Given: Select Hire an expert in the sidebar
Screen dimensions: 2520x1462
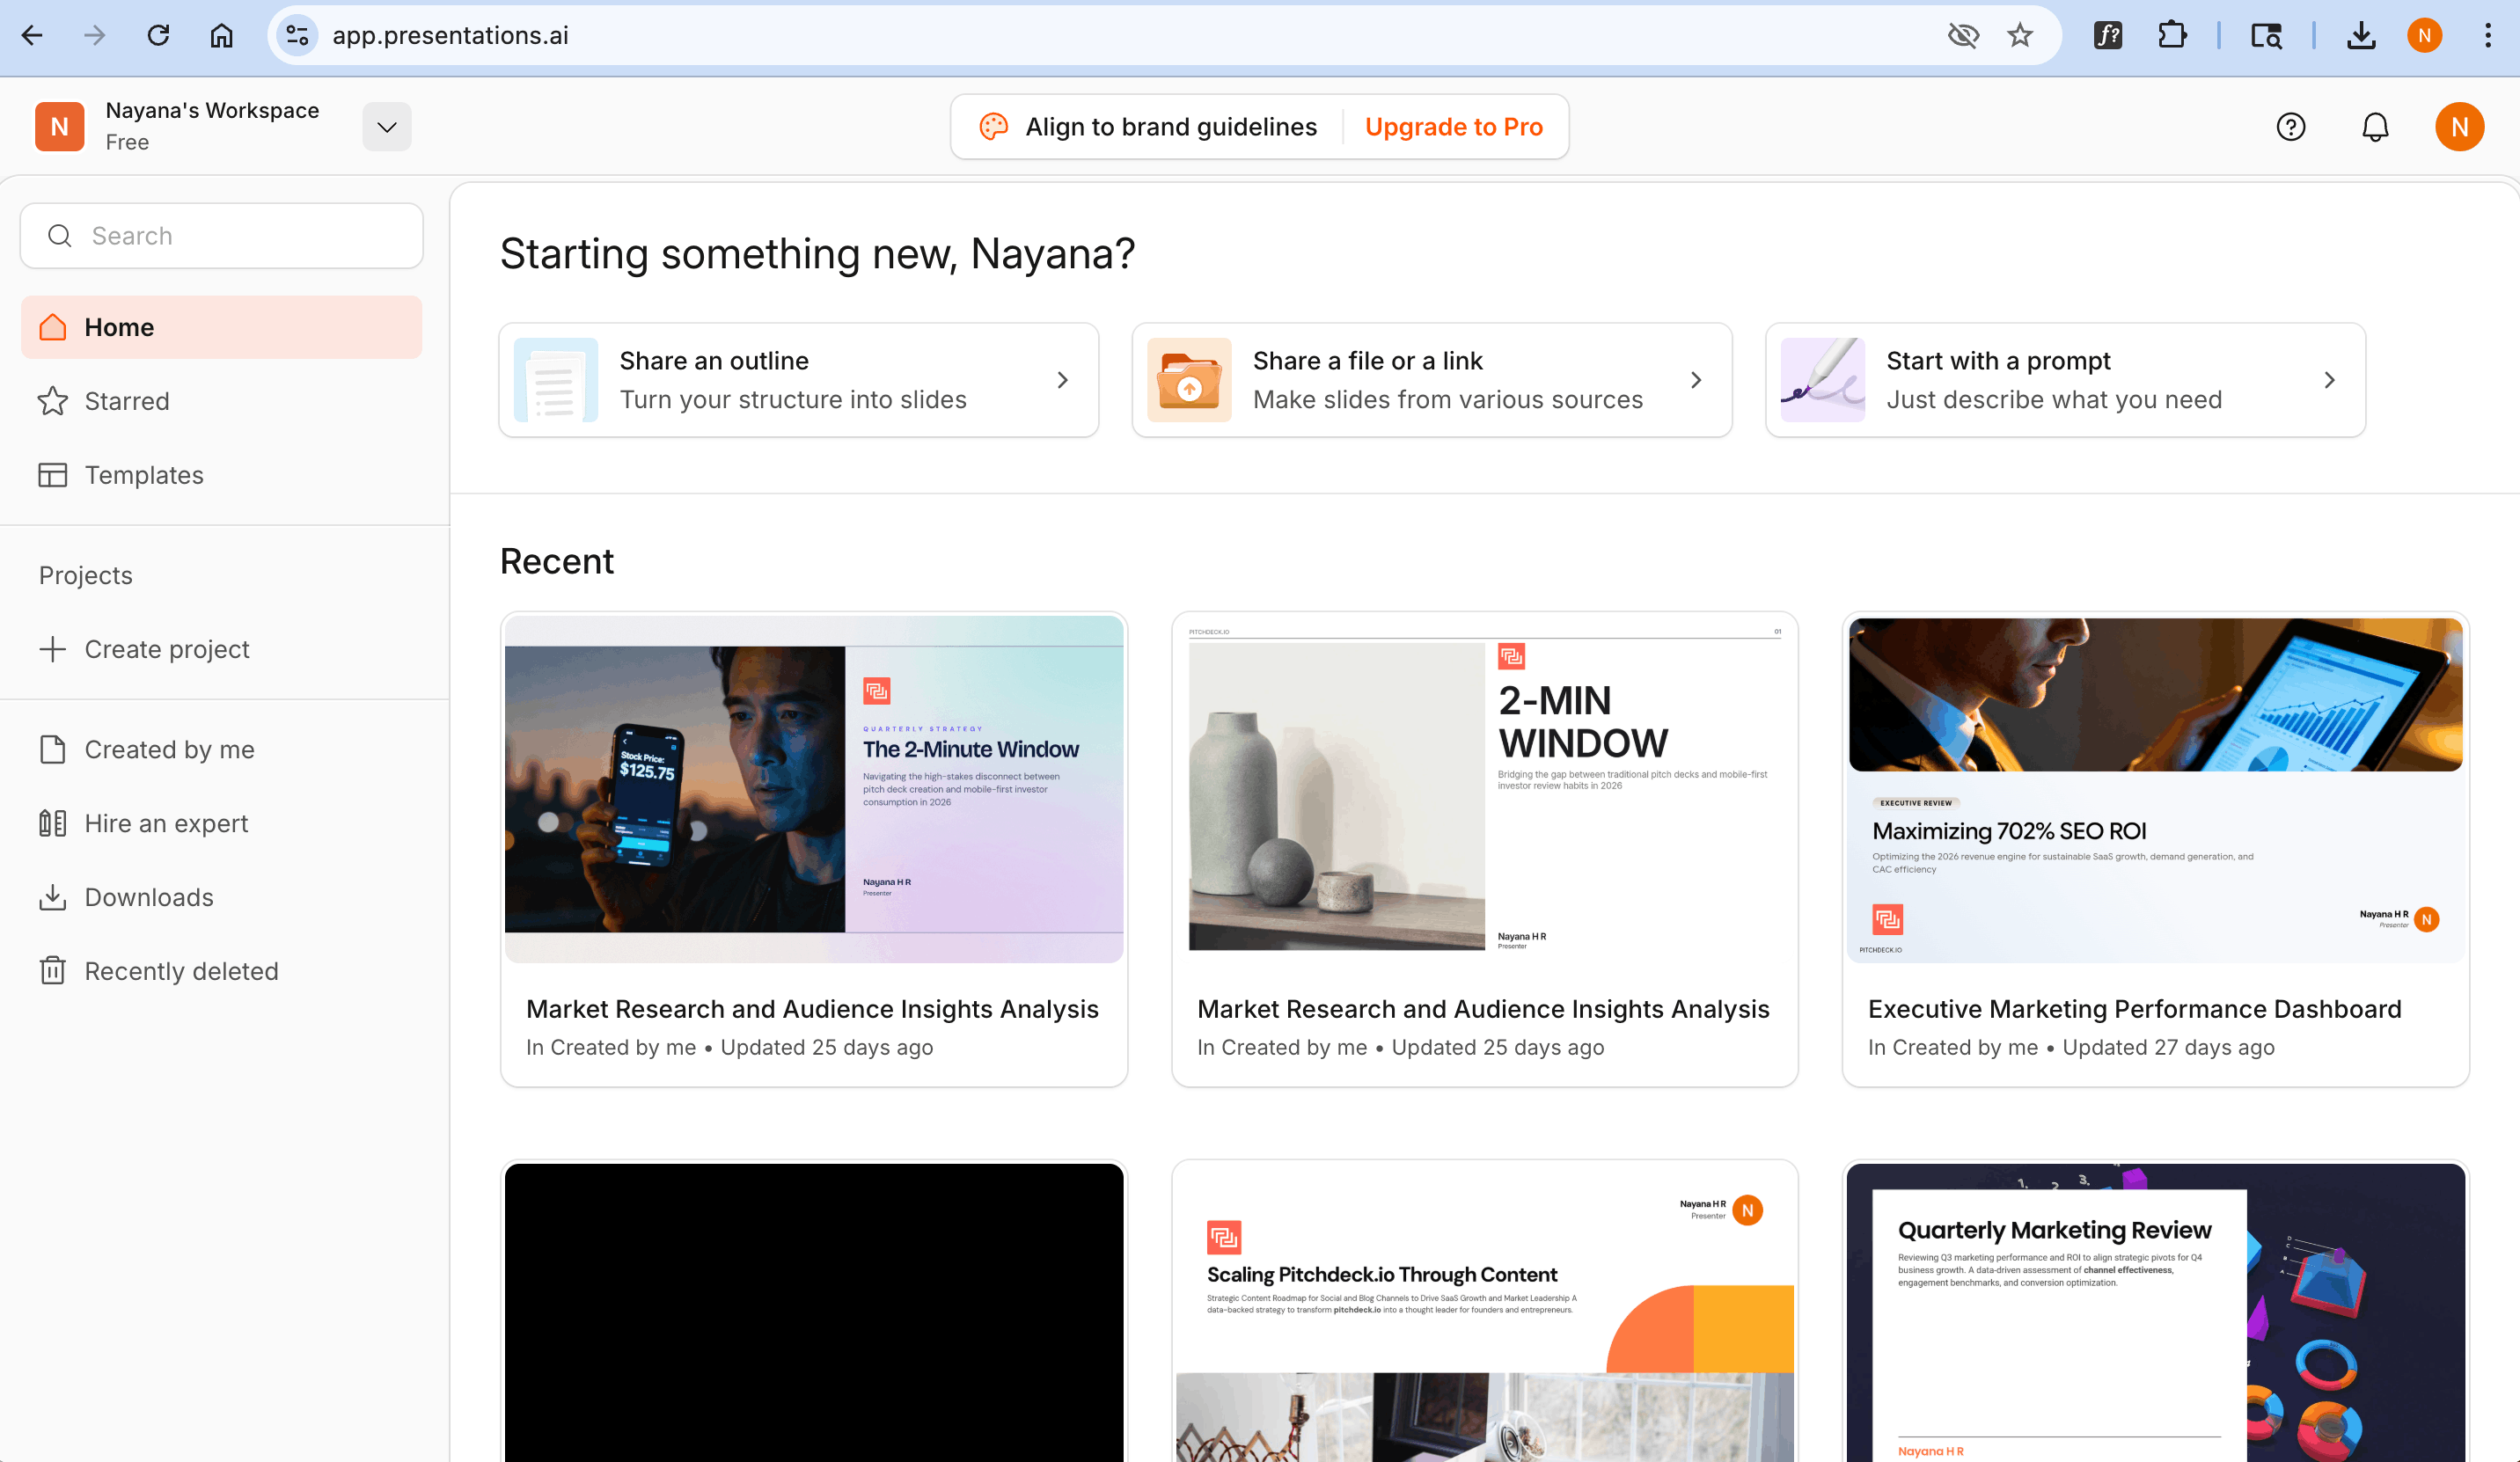Looking at the screenshot, I should tap(165, 823).
